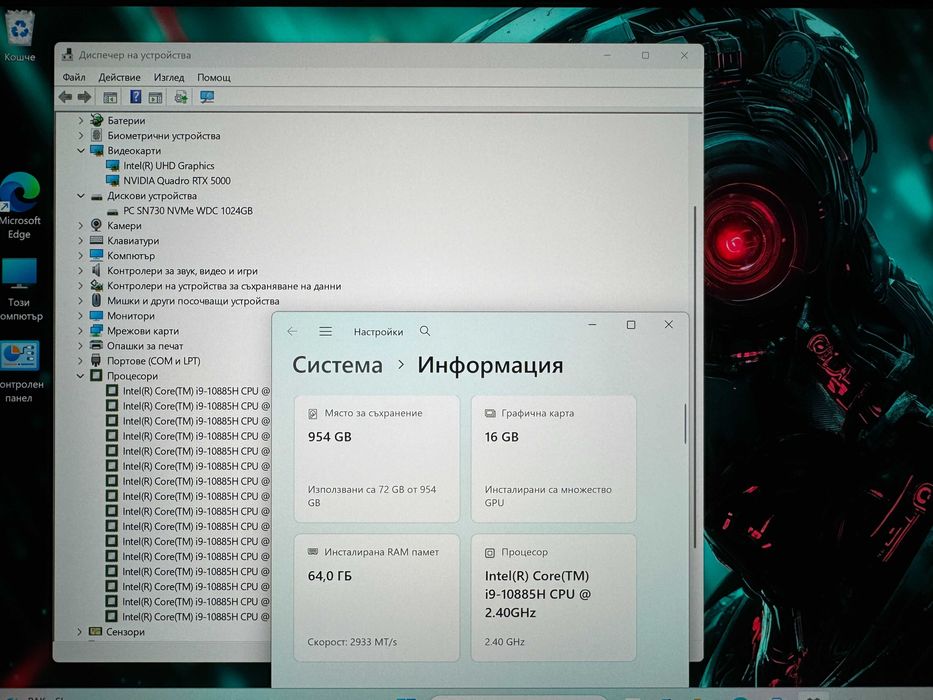The width and height of the screenshot is (933, 700).
Task: Expand the Компютър node
Action: [x=81, y=255]
